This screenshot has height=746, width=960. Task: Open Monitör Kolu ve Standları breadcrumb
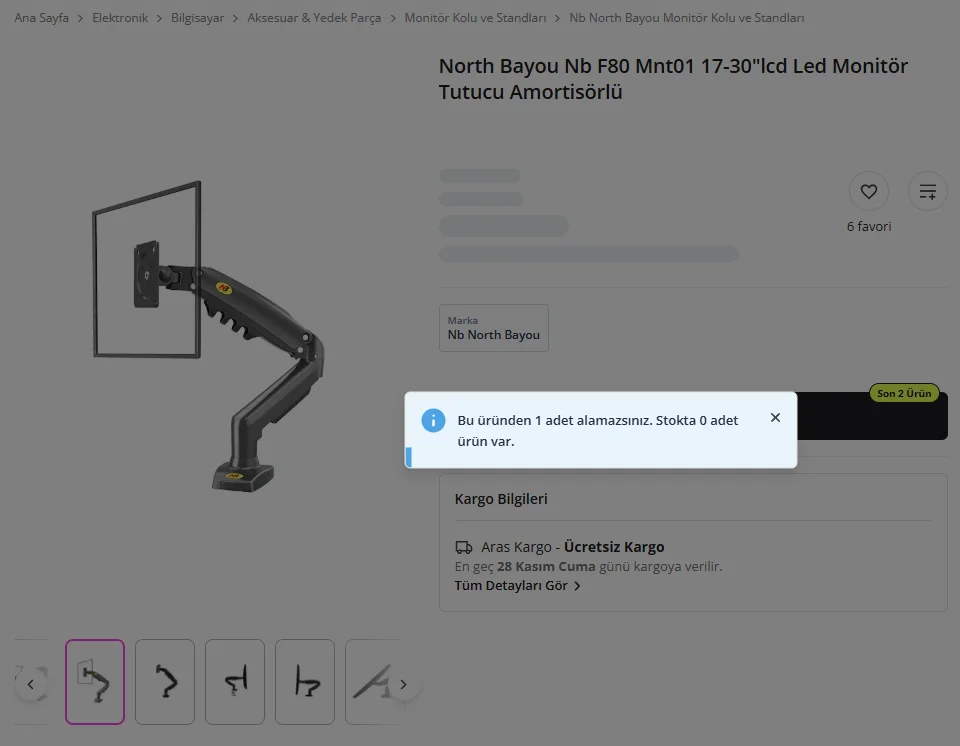[x=475, y=18]
